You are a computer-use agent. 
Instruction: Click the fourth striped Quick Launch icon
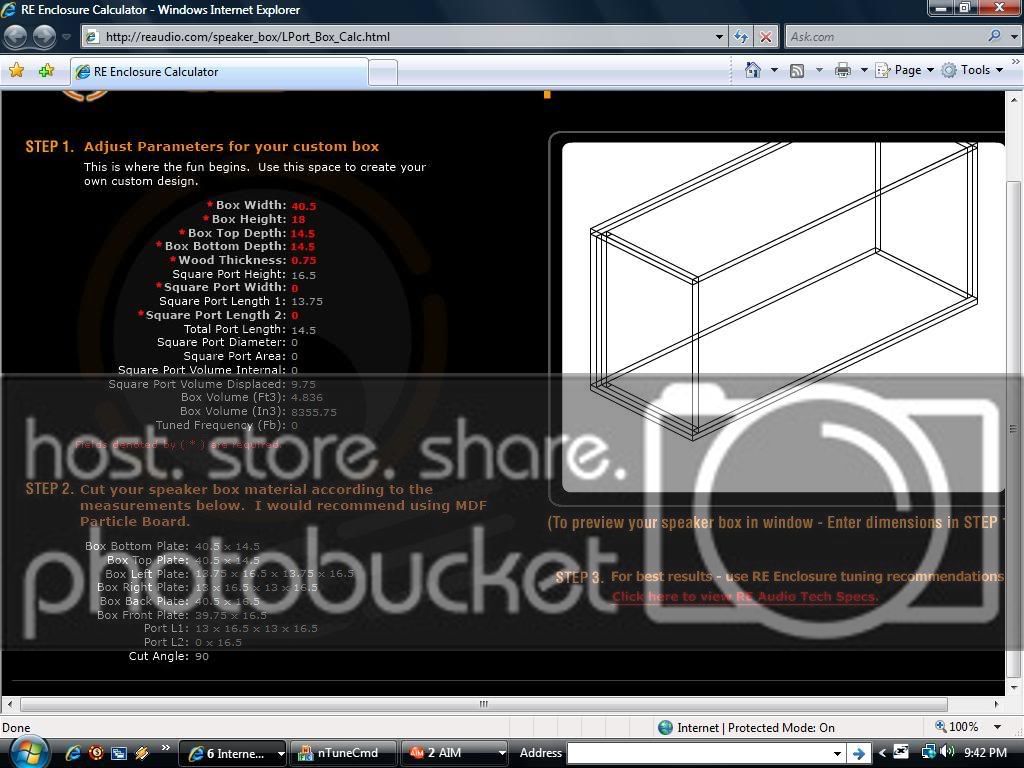[142, 753]
